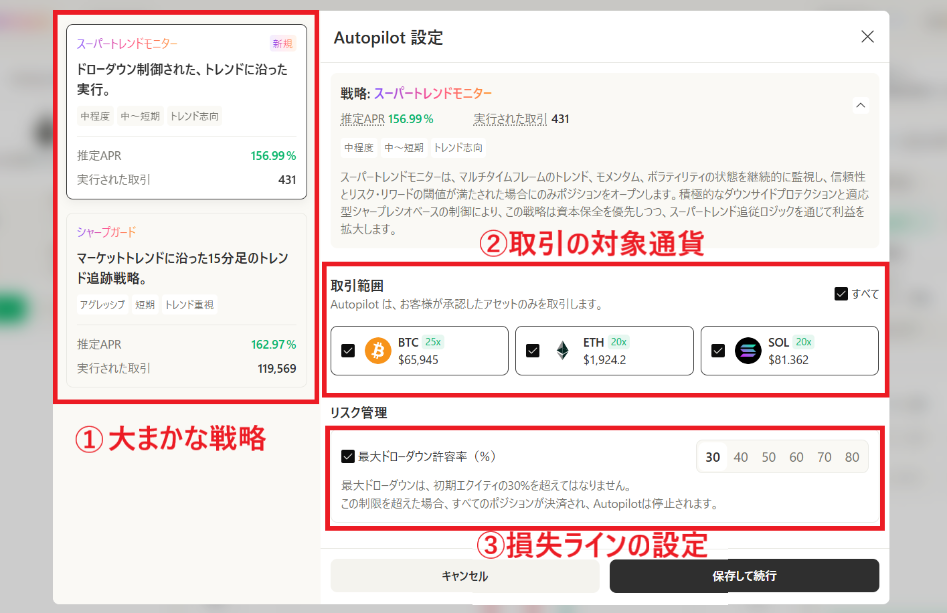Click the BTC 25x leverage badge

pyautogui.click(x=433, y=341)
